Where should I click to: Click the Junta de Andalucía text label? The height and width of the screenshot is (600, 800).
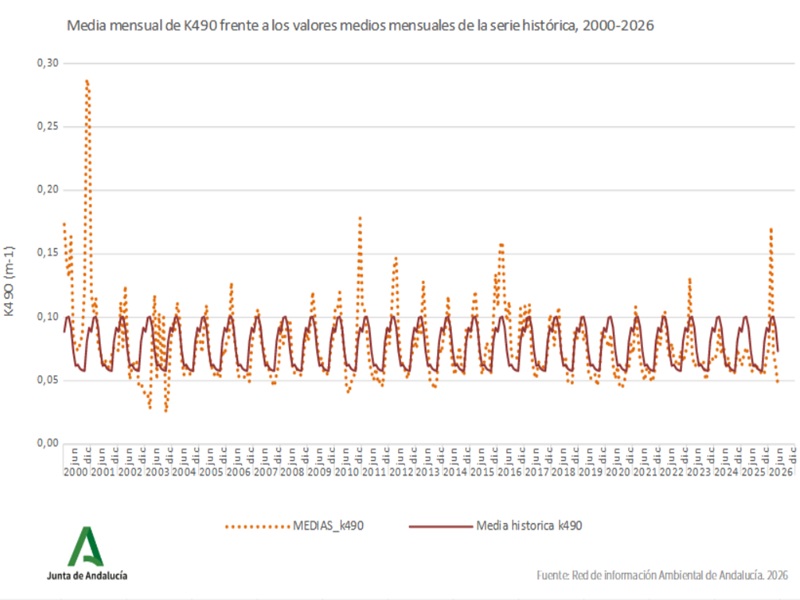point(87,576)
